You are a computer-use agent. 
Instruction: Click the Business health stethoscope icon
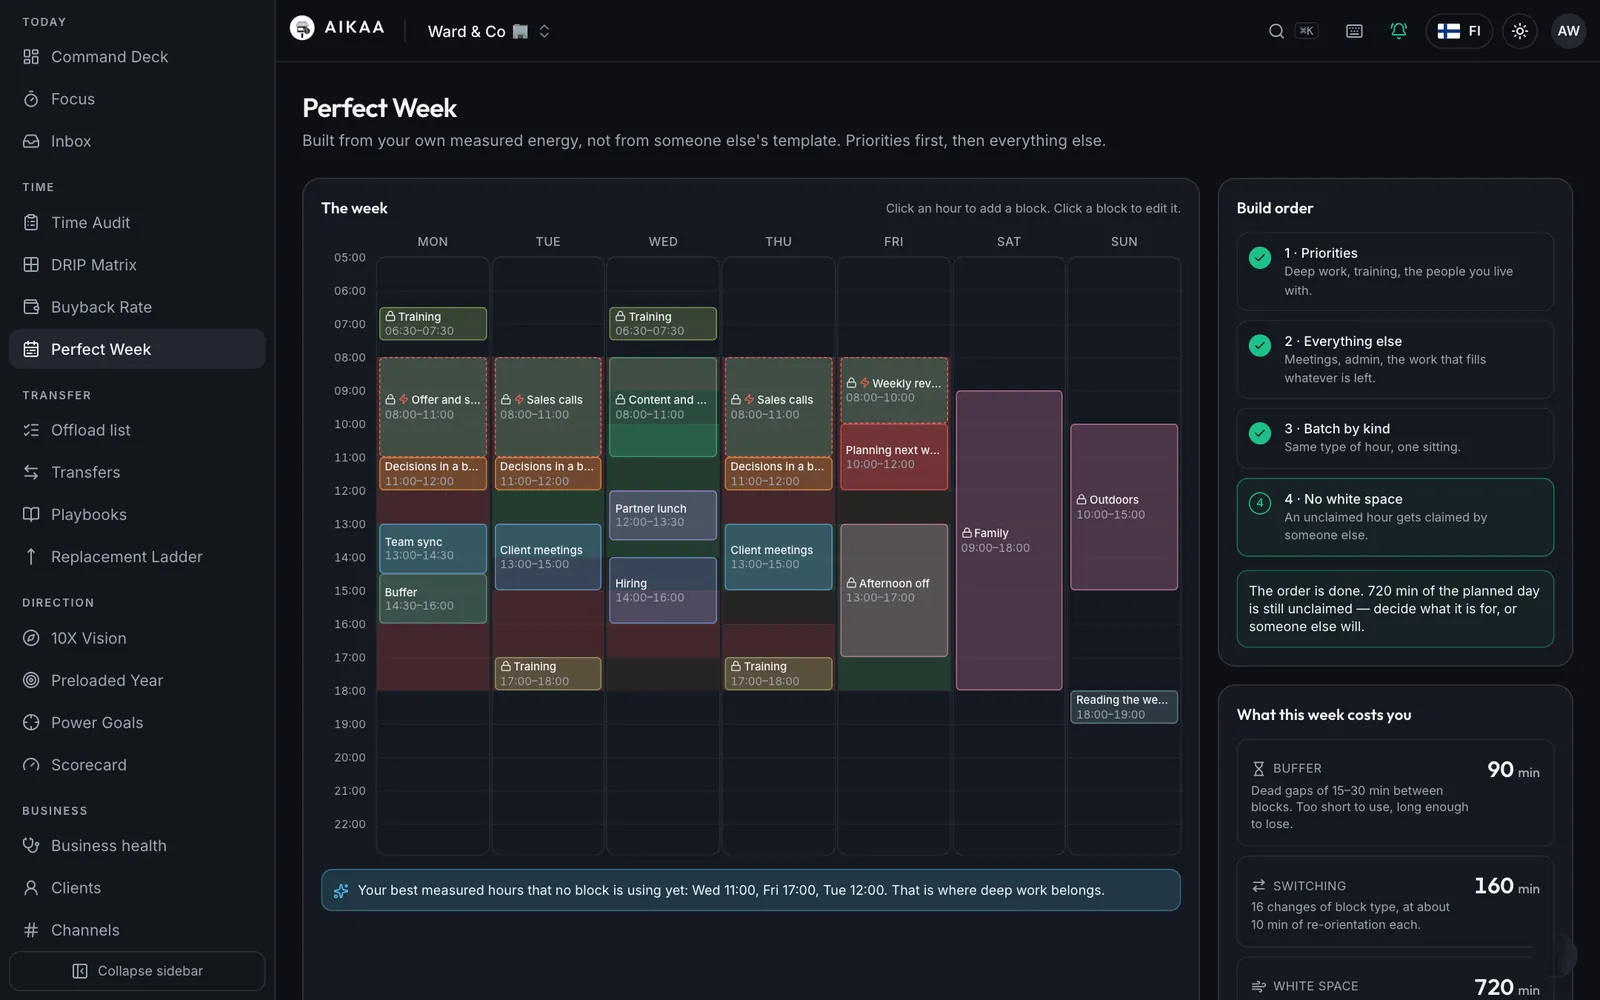tap(31, 845)
